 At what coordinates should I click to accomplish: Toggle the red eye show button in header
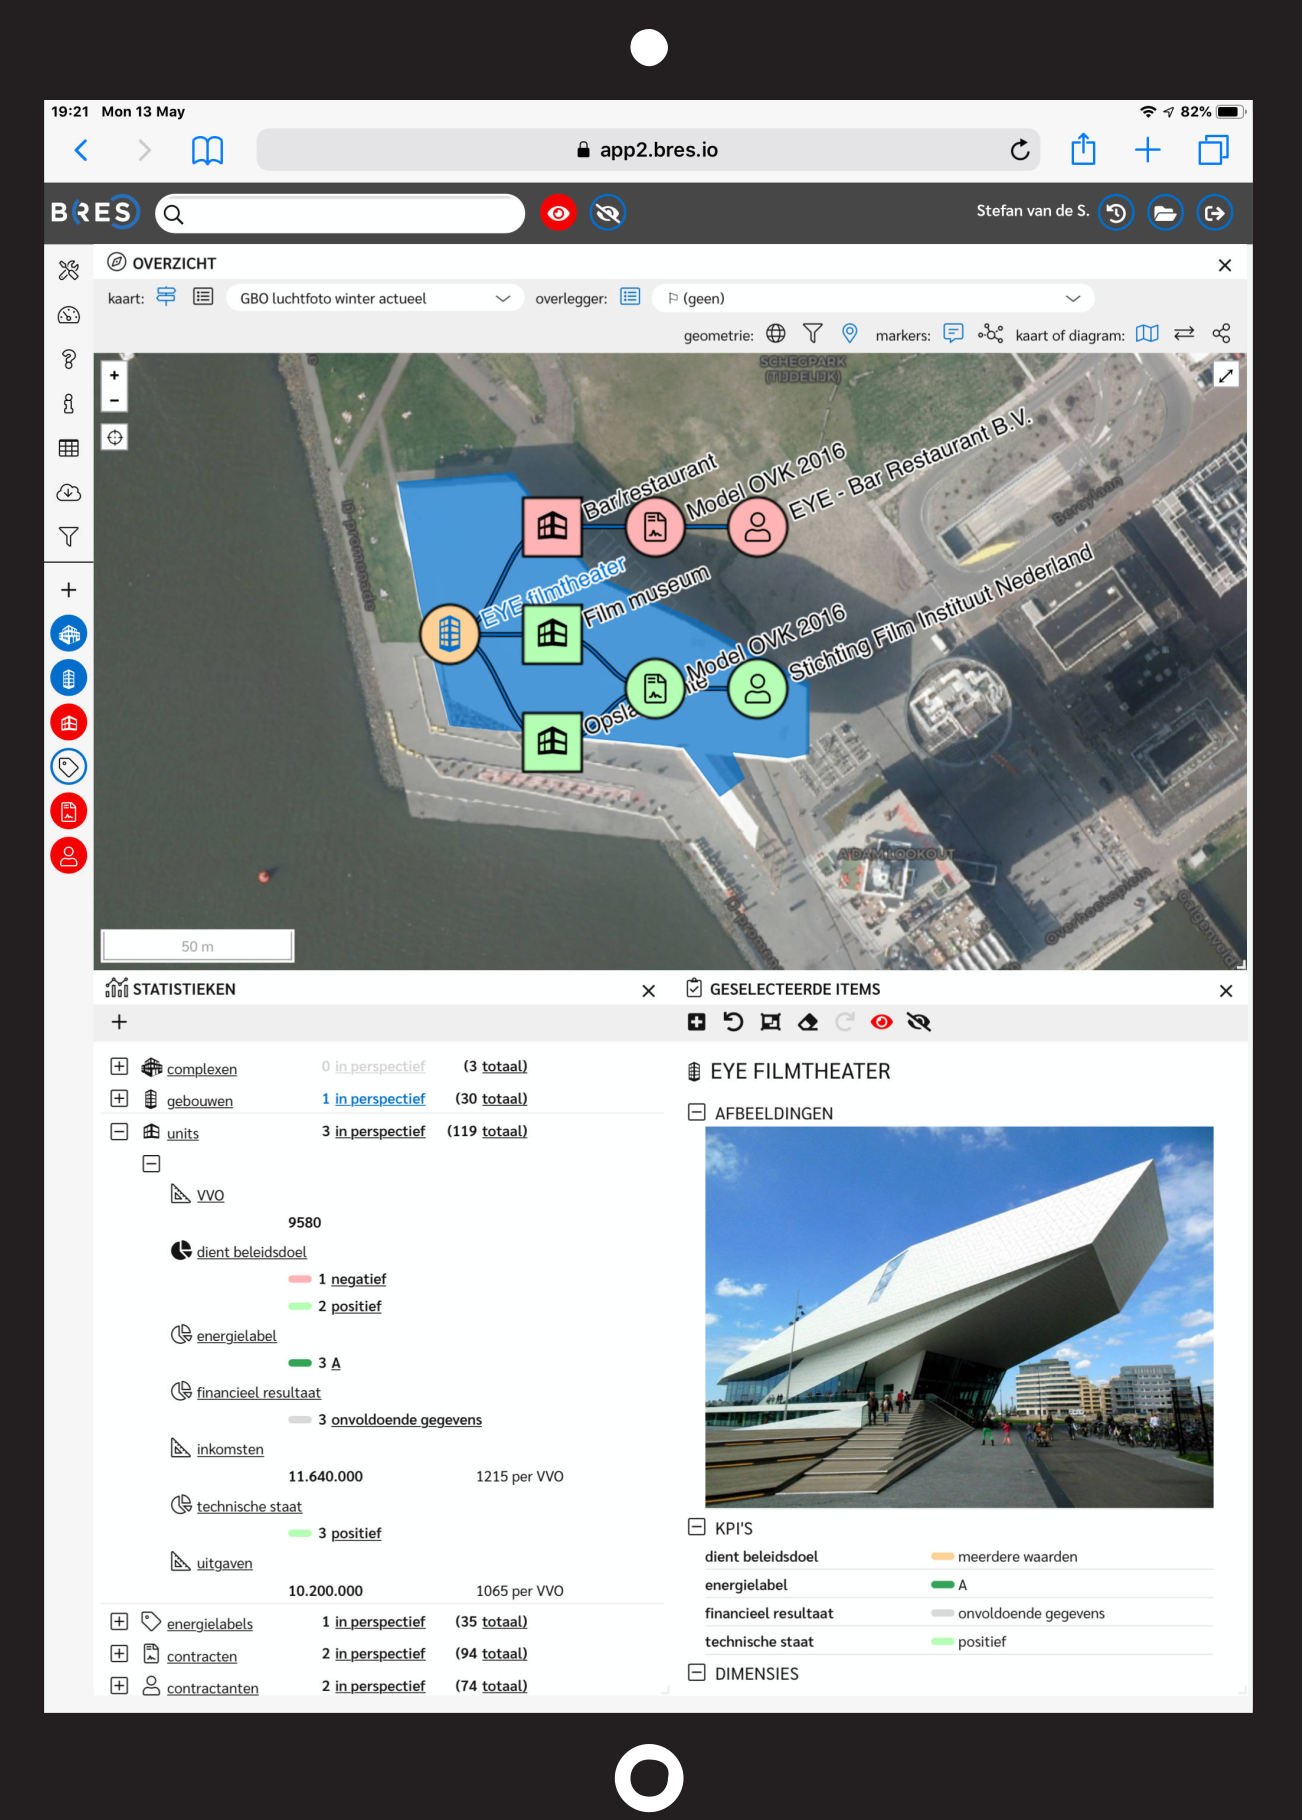click(559, 213)
